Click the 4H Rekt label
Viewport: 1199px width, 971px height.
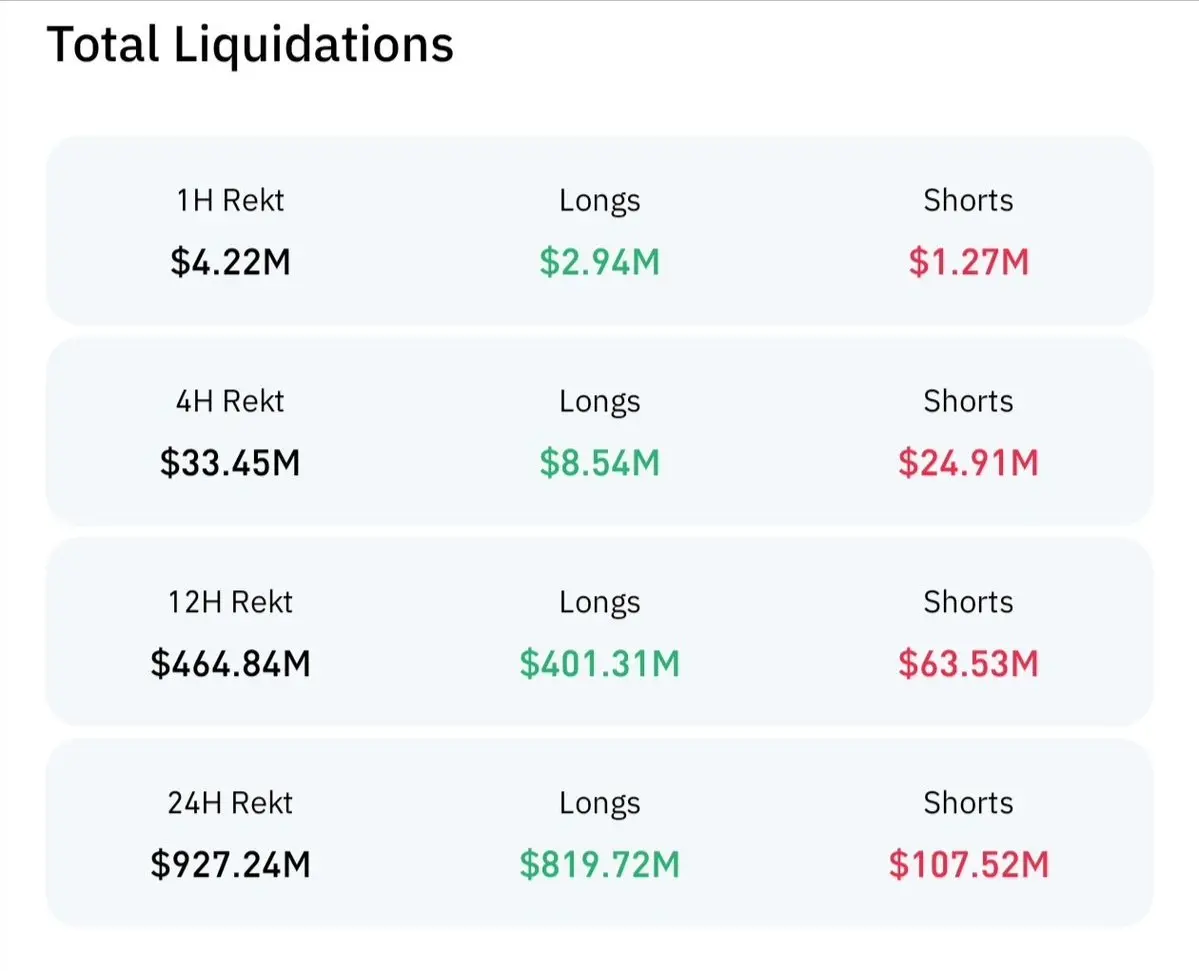click(230, 402)
